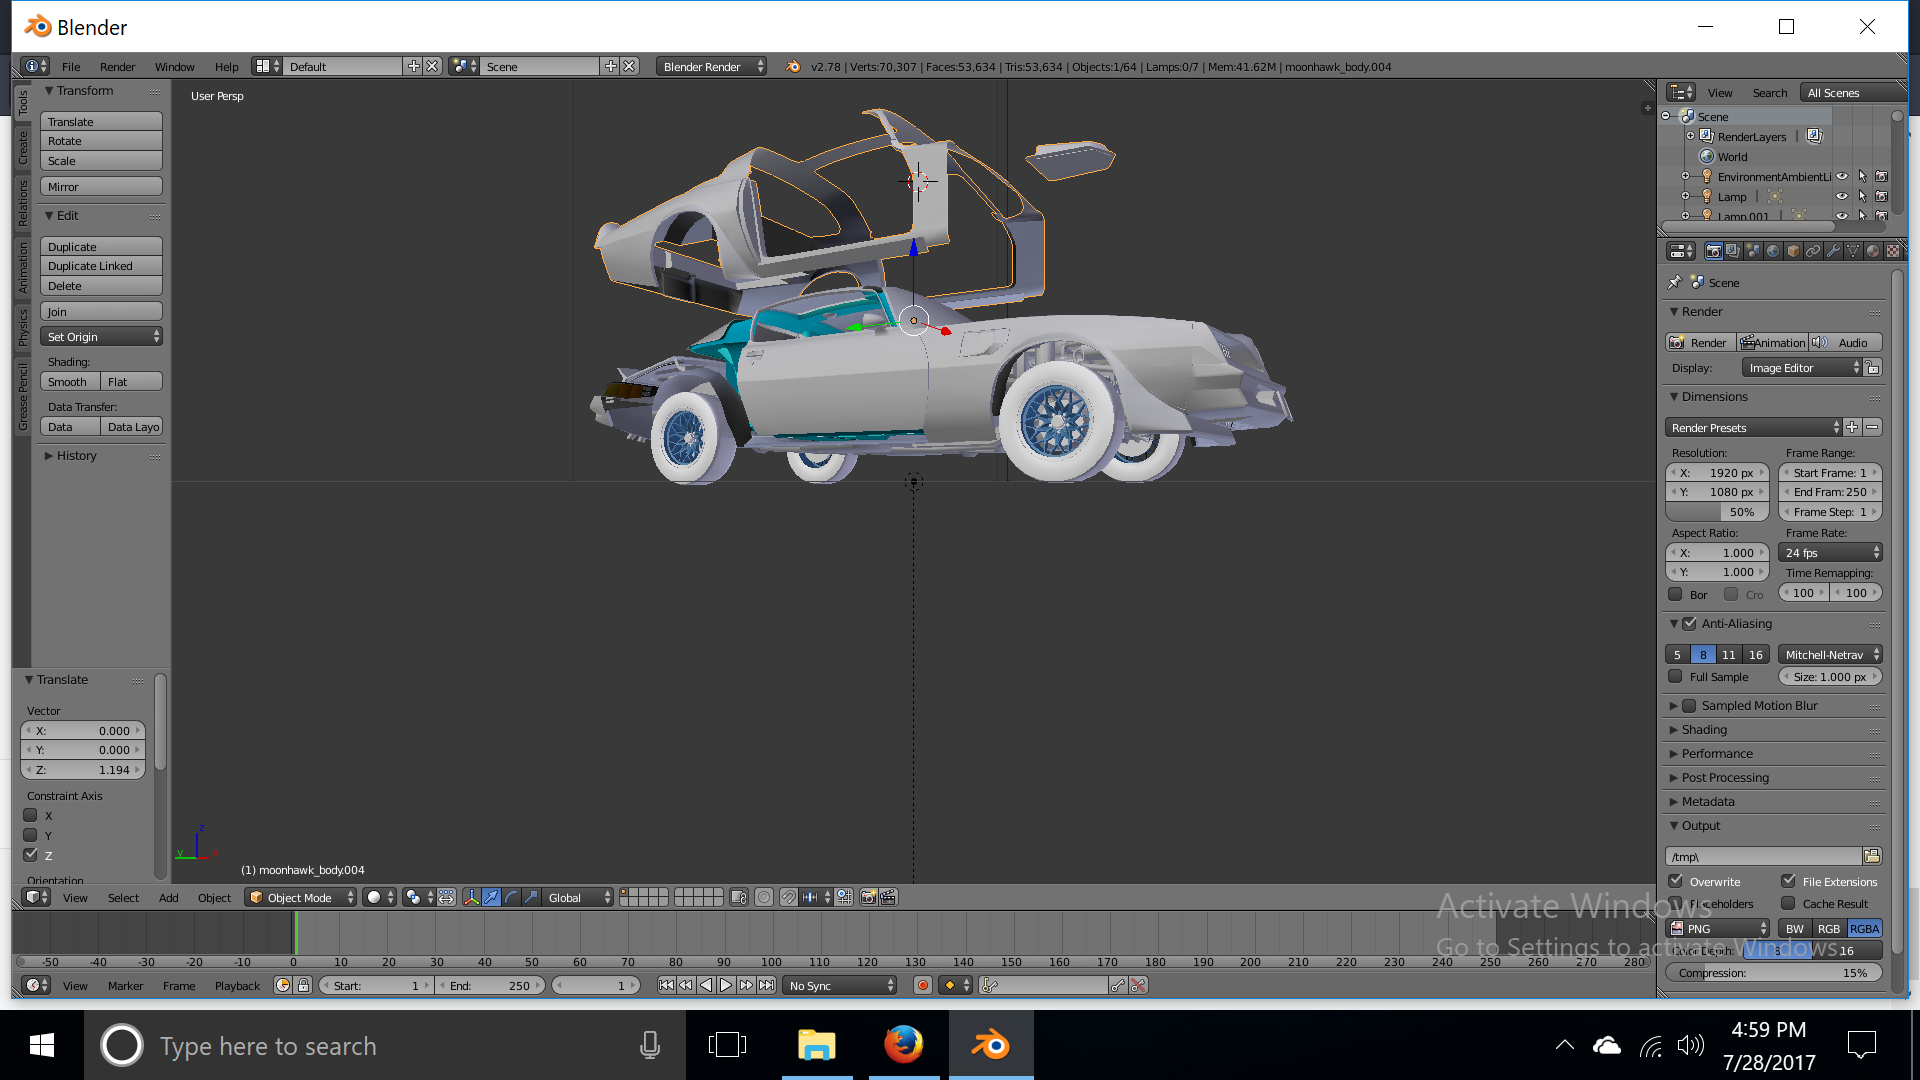Open the timeline Marker menu
Viewport: 1920px width, 1080px height.
click(125, 985)
